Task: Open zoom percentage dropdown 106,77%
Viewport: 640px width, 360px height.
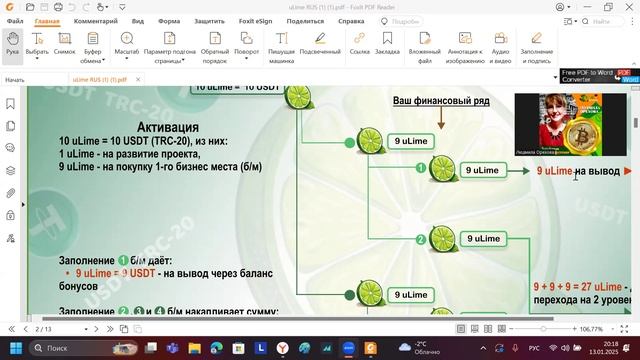Action: pos(613,329)
